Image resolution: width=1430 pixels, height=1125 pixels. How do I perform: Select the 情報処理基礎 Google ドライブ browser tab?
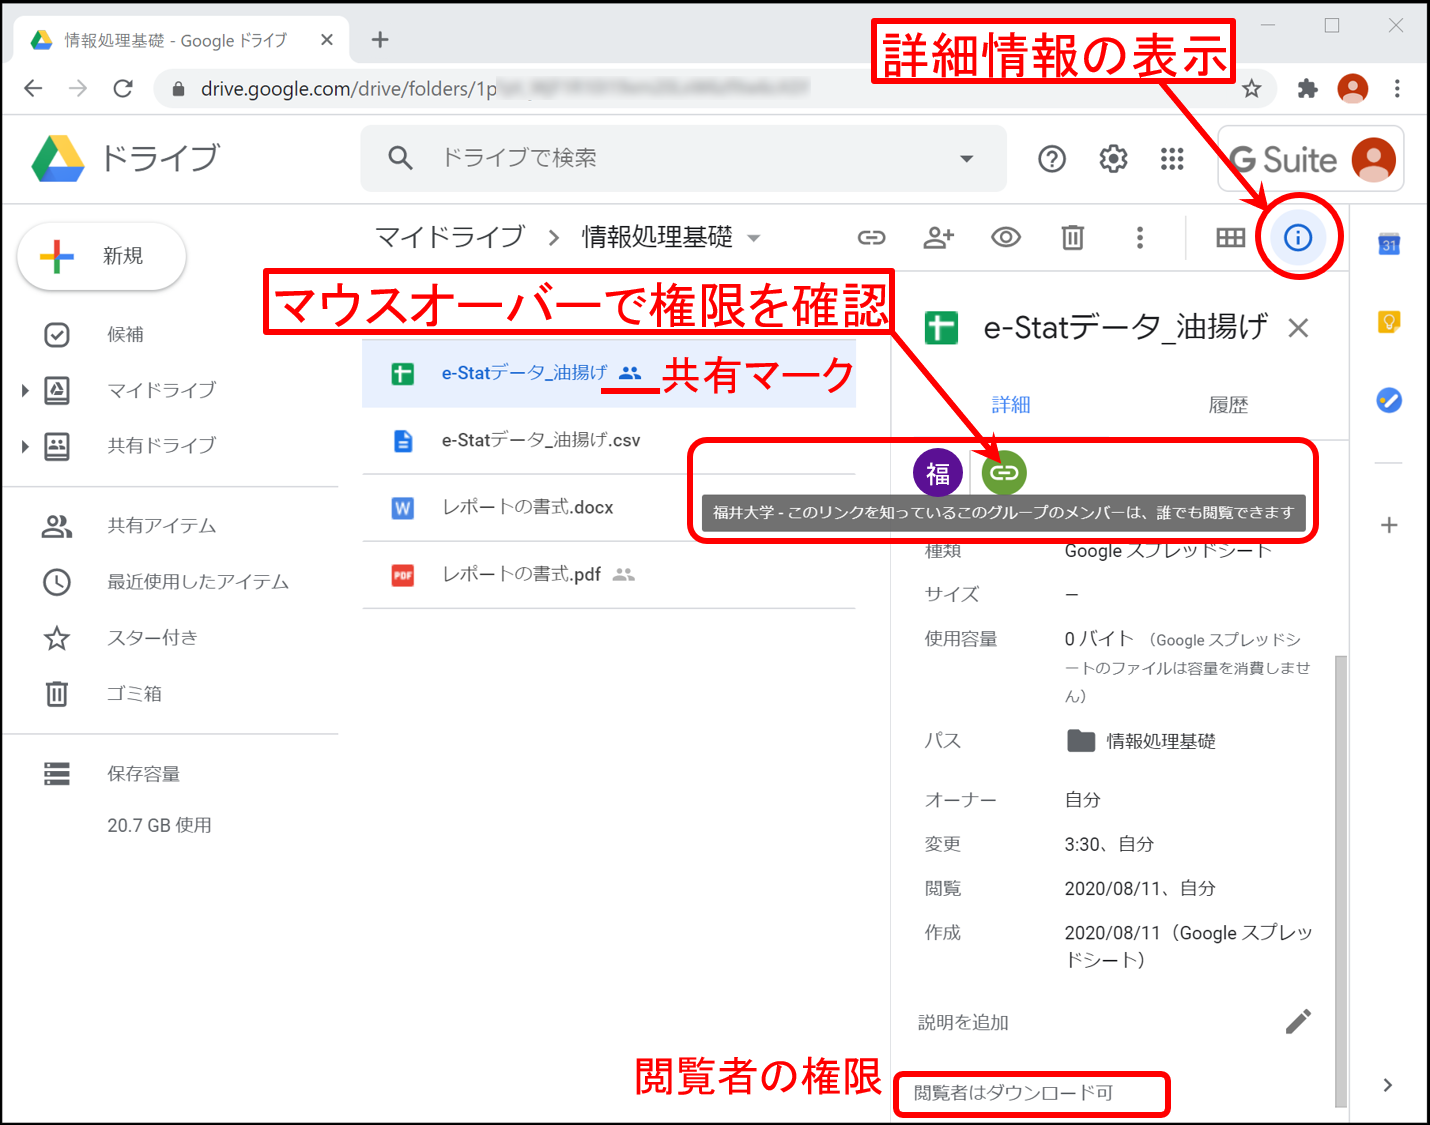pyautogui.click(x=180, y=40)
